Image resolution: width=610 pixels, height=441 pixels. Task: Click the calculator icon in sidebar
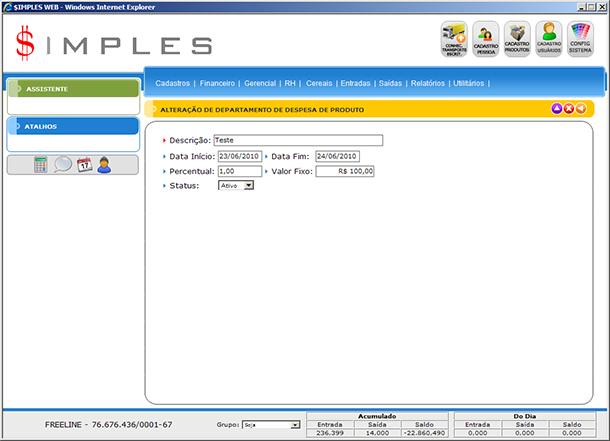click(41, 165)
